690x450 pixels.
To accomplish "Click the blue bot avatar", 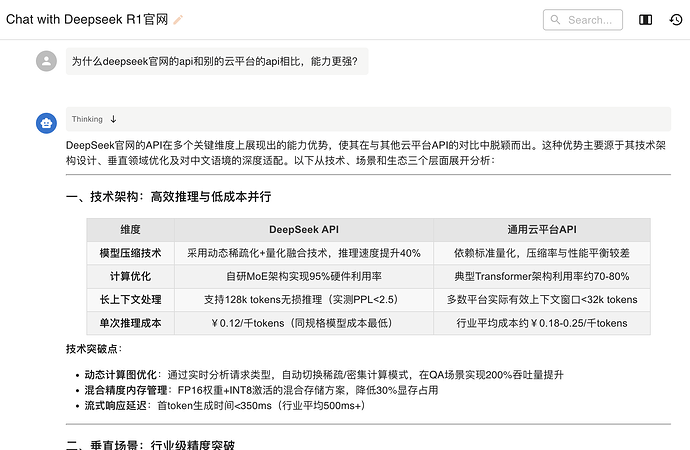I will (x=46, y=123).
